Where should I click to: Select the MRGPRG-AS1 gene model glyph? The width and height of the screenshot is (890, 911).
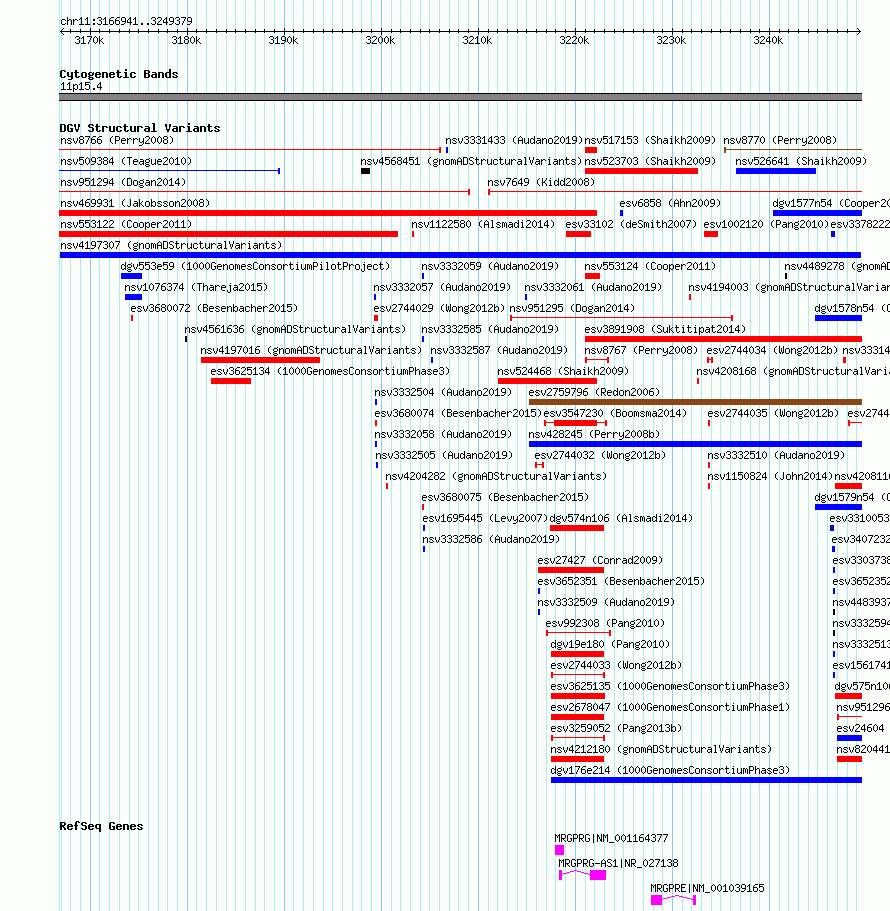[x=582, y=875]
